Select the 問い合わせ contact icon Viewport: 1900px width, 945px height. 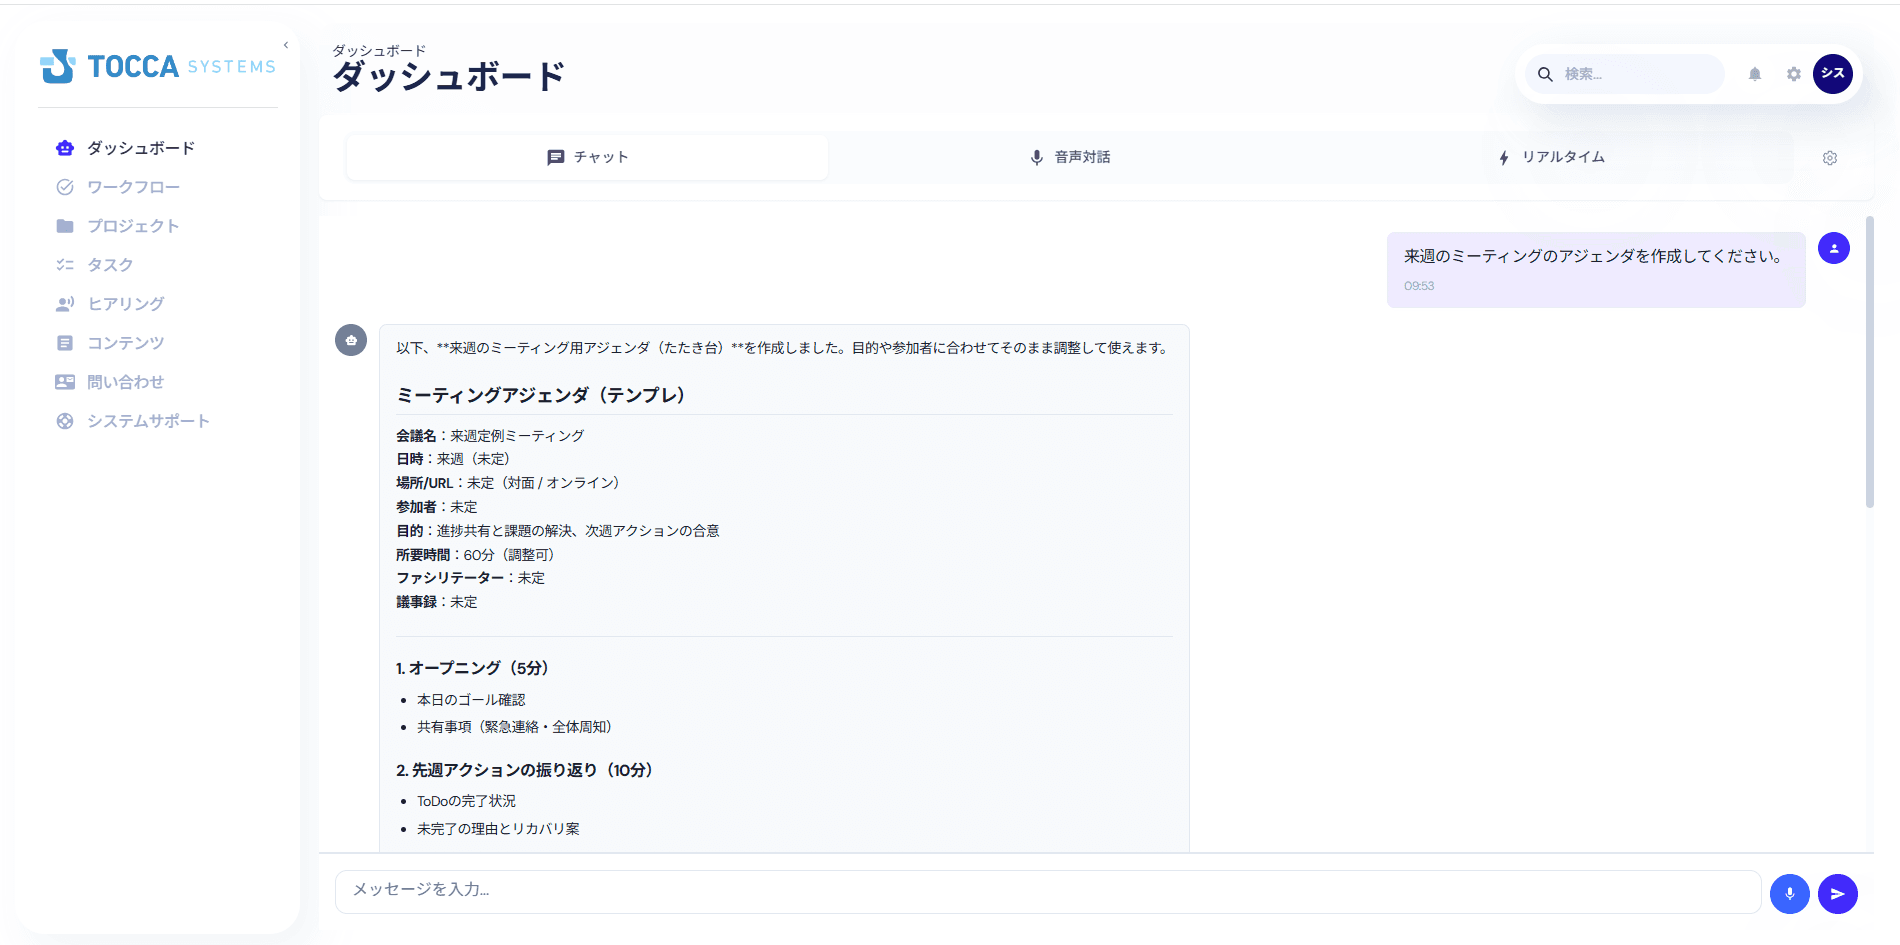(64, 381)
